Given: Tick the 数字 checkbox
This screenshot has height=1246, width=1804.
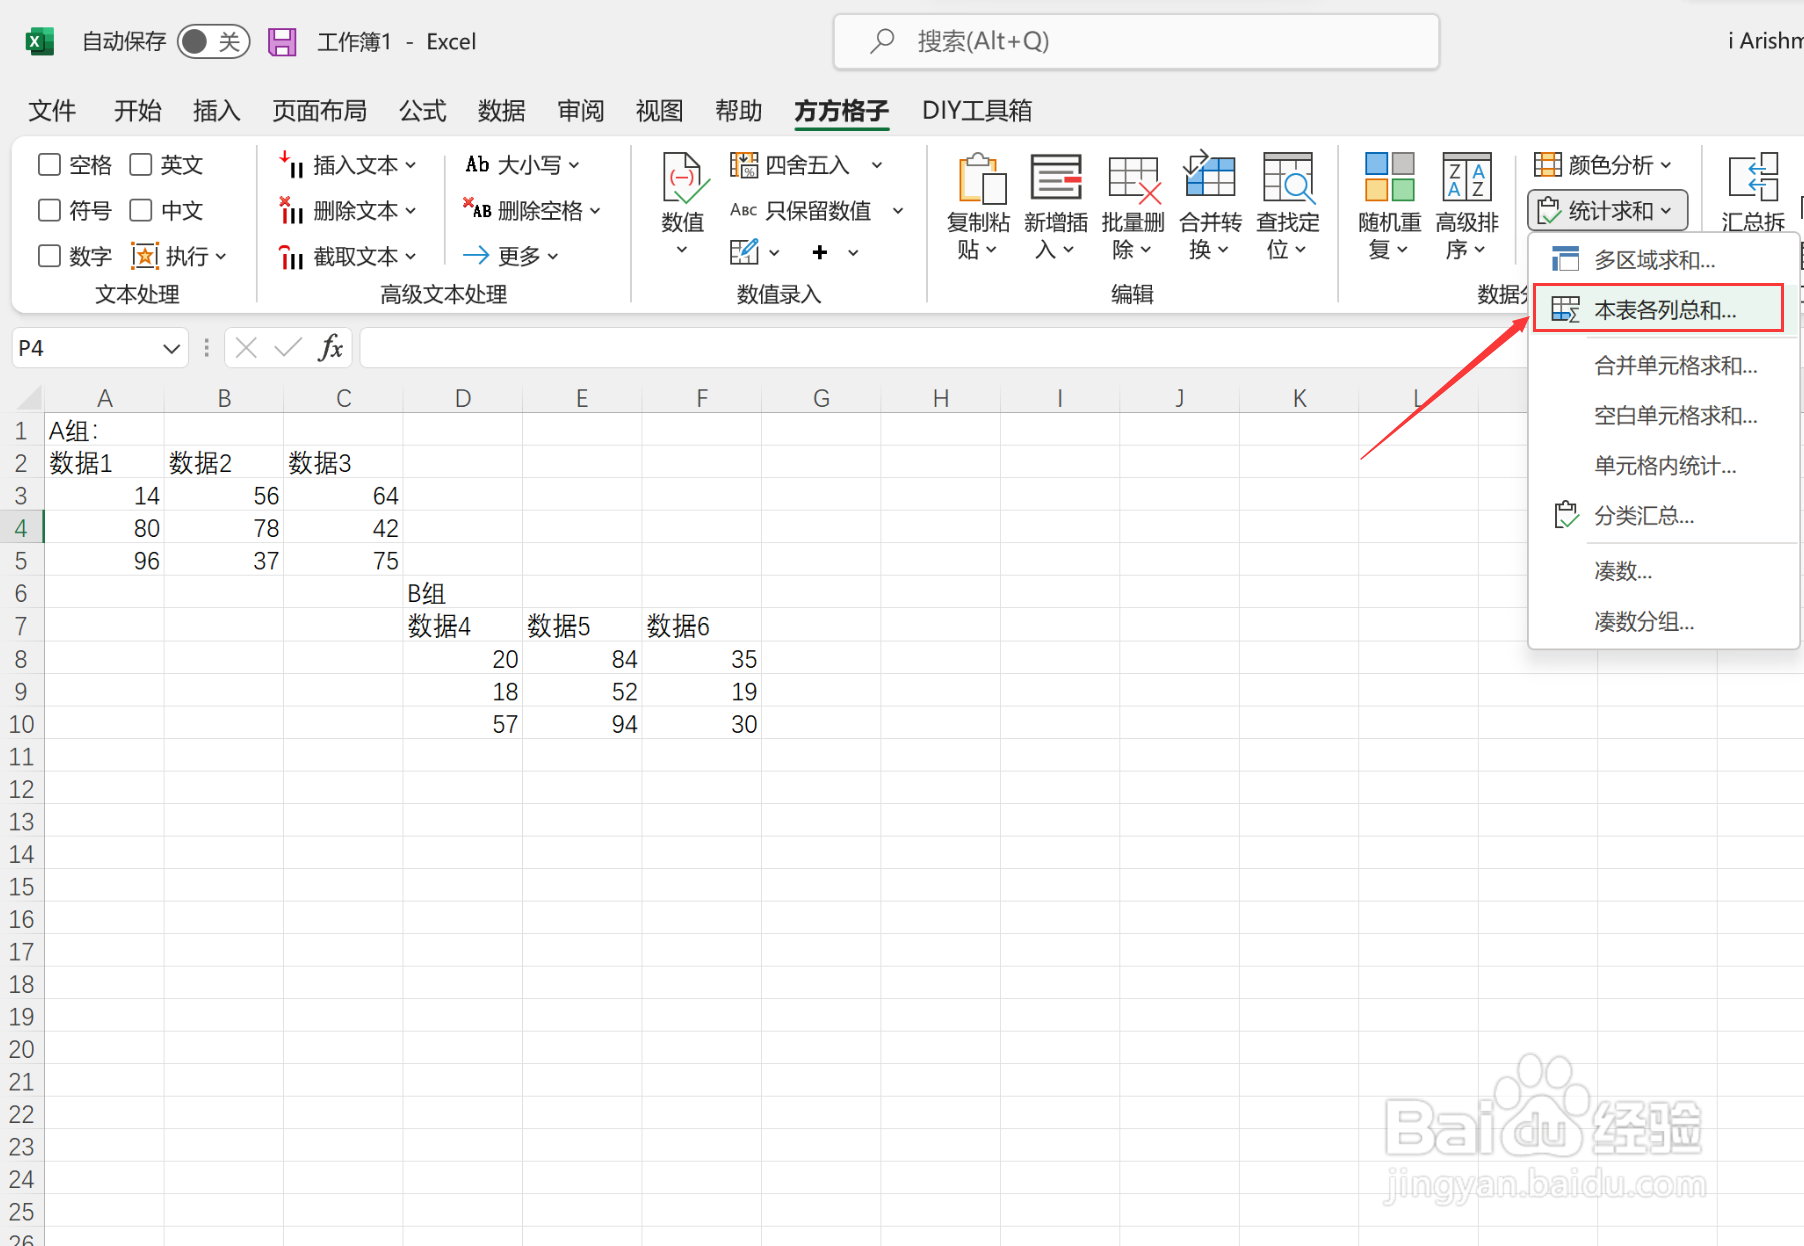Looking at the screenshot, I should pyautogui.click(x=49, y=256).
